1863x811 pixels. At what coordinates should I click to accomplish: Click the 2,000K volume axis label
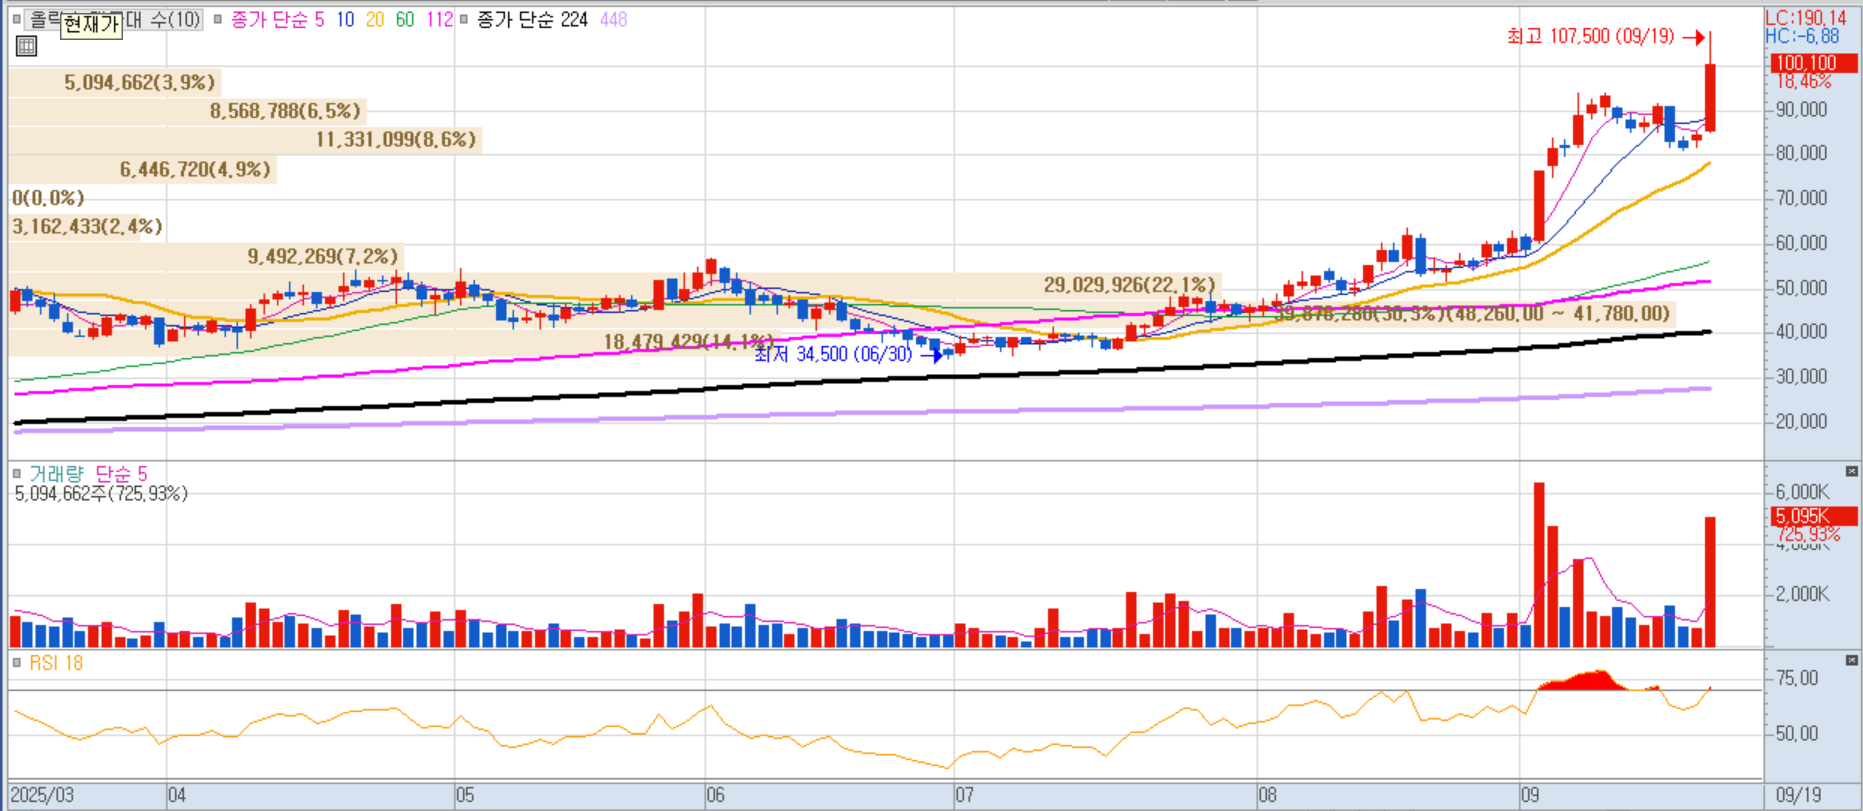pos(1803,594)
